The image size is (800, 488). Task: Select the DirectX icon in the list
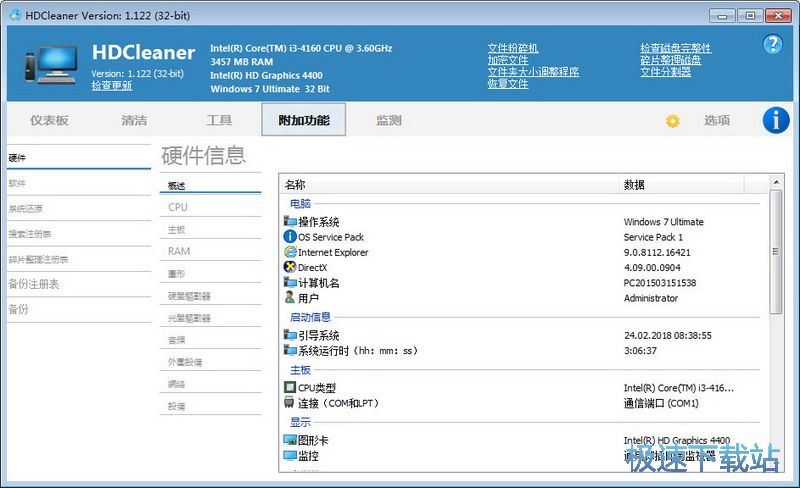(290, 267)
